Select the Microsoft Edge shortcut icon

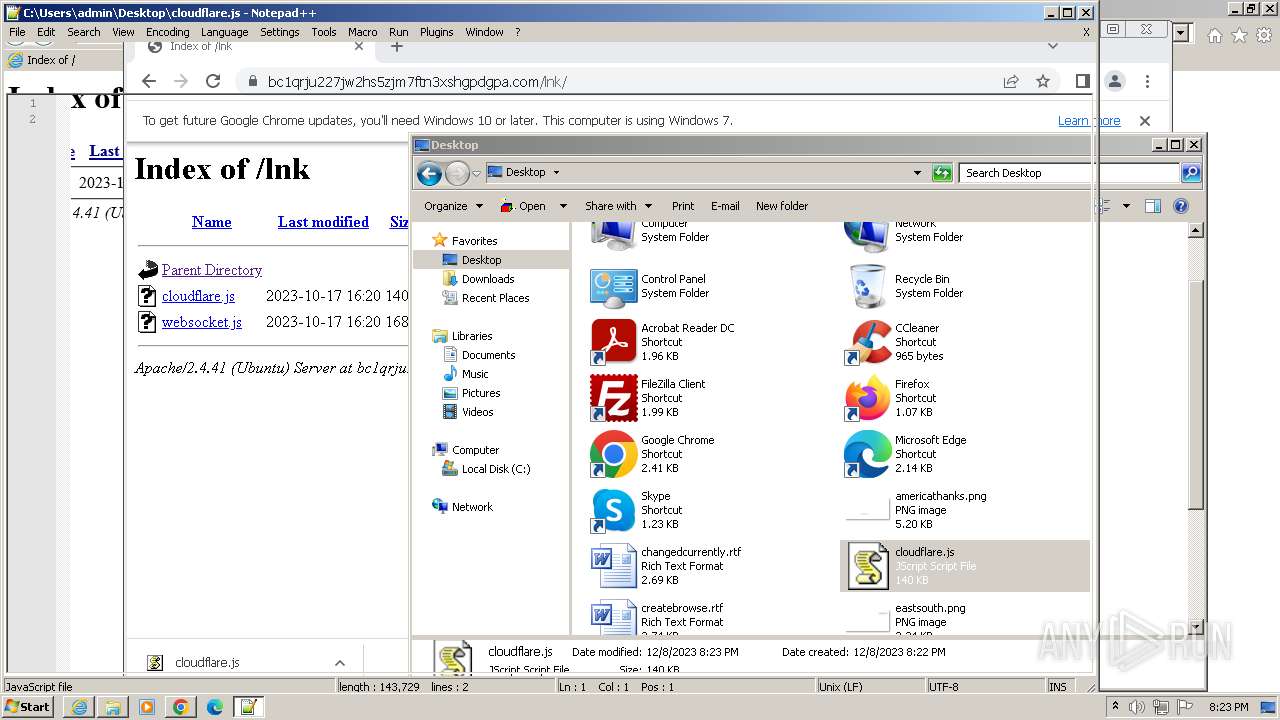click(867, 454)
